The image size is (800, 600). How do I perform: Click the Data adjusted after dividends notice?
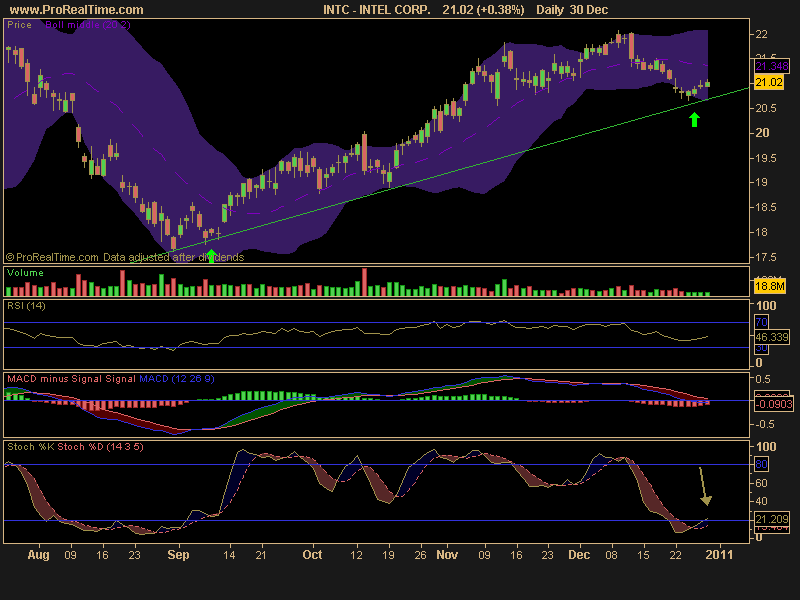point(173,257)
